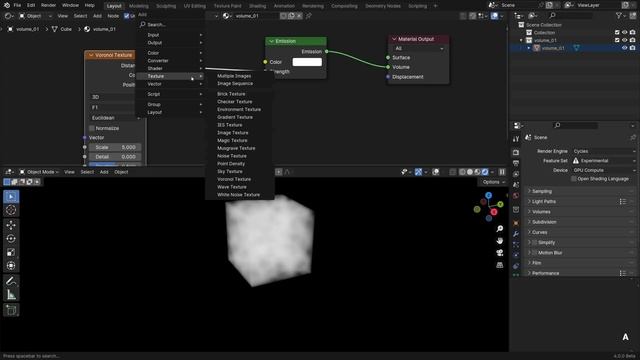Screen dimensions: 640x360
Task: Toggle Normalize checkbox on Voronoi Texture node
Action: 92,128
